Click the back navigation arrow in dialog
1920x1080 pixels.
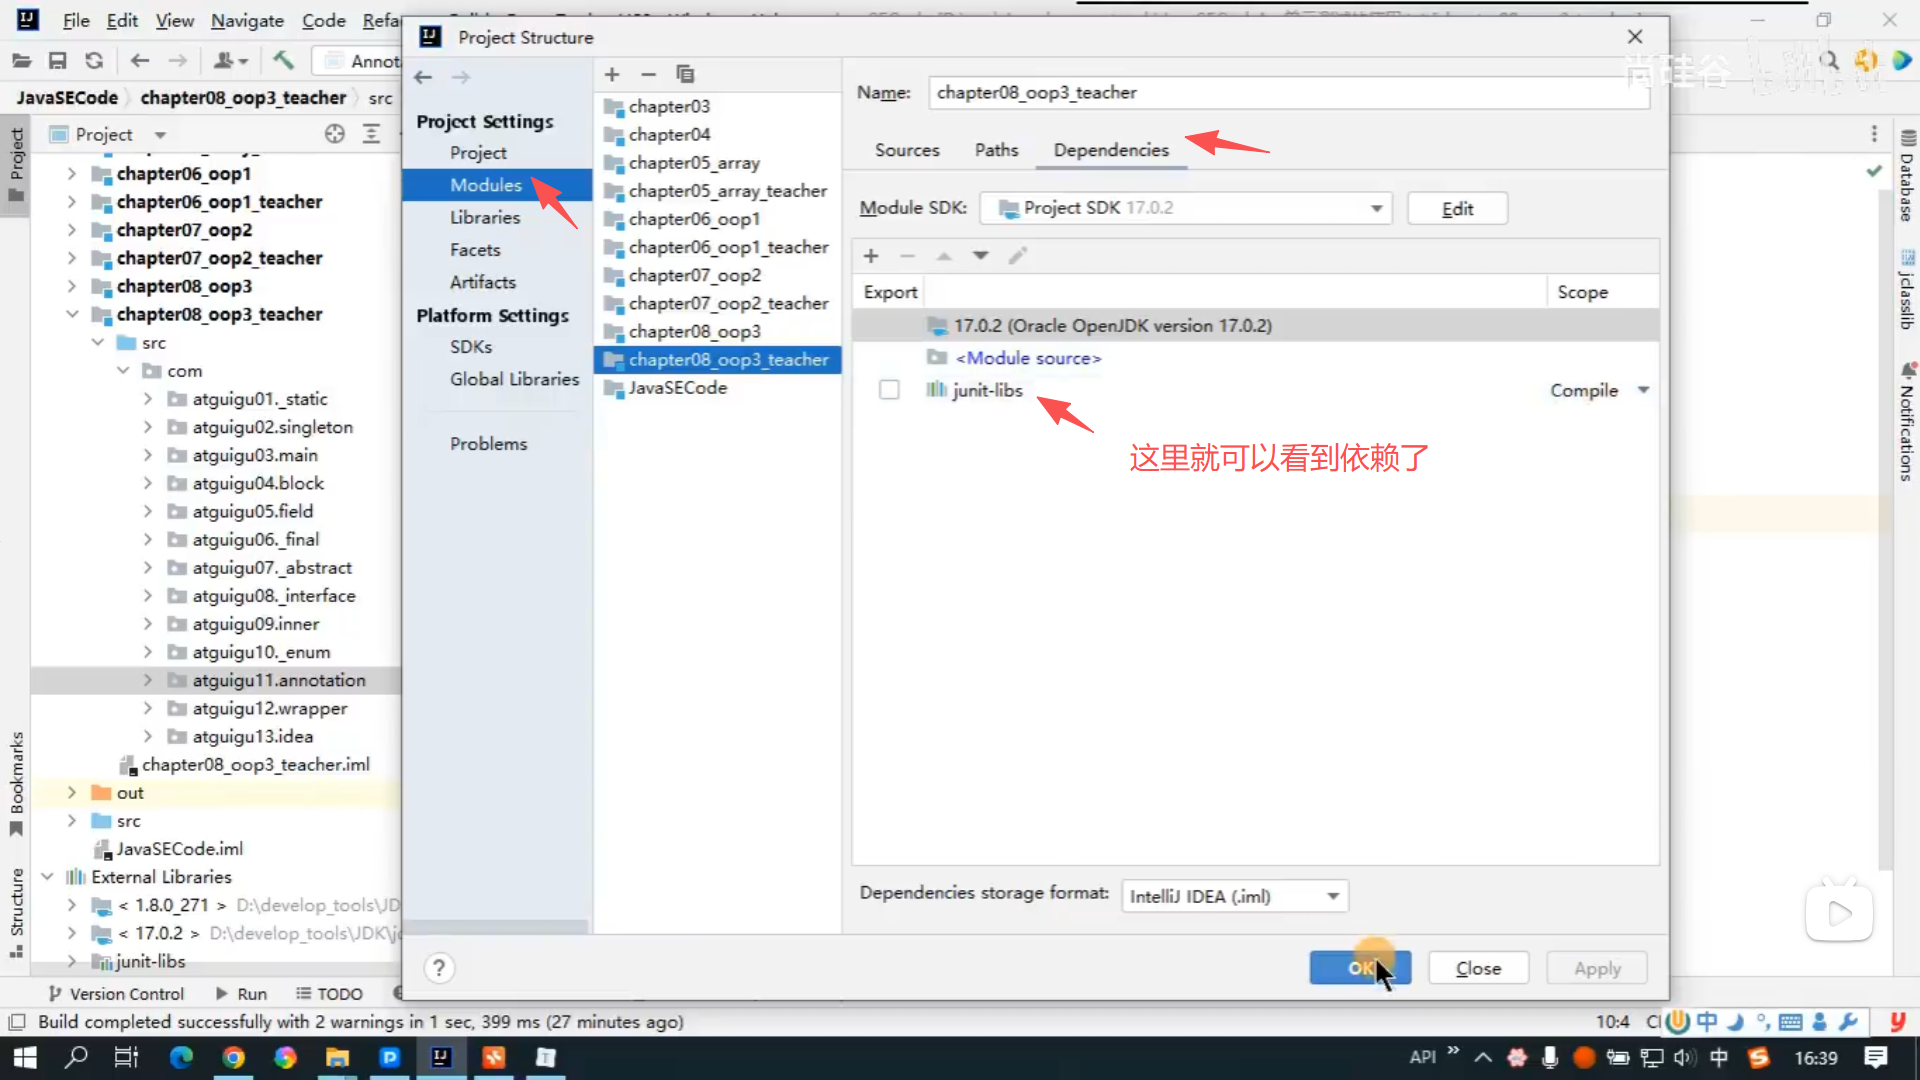pyautogui.click(x=423, y=77)
